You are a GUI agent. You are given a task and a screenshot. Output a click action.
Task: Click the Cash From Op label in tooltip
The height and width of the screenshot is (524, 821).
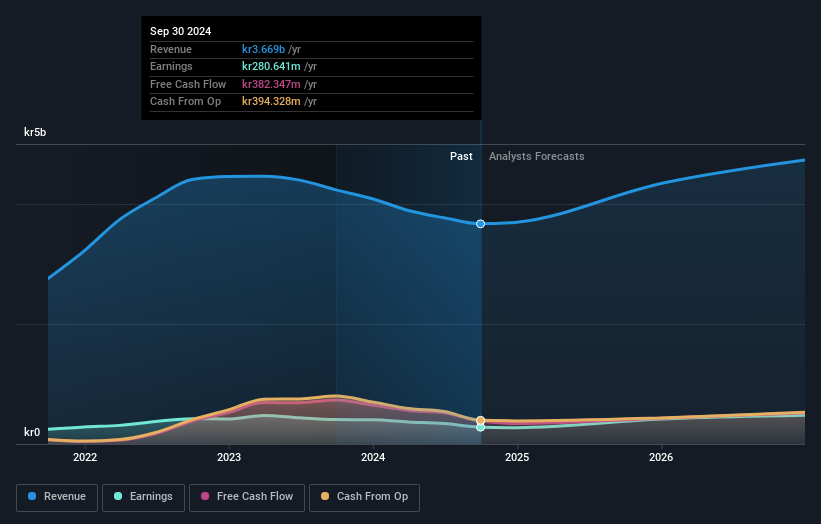pyautogui.click(x=185, y=102)
